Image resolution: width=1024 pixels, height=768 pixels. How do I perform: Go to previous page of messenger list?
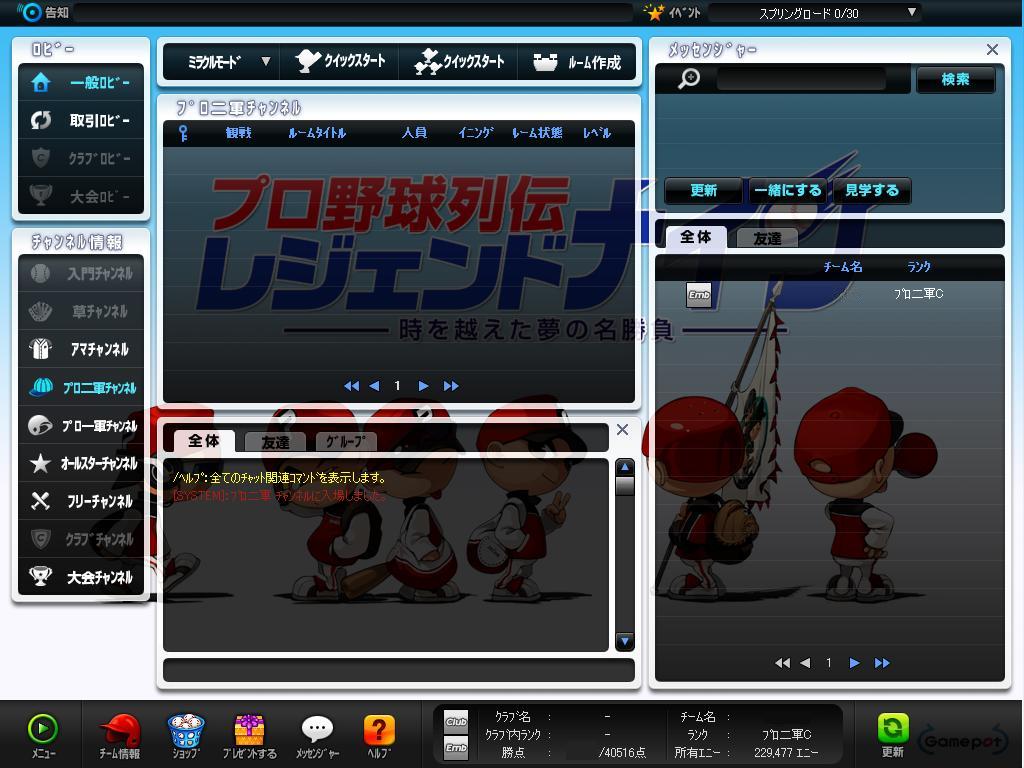click(x=805, y=663)
